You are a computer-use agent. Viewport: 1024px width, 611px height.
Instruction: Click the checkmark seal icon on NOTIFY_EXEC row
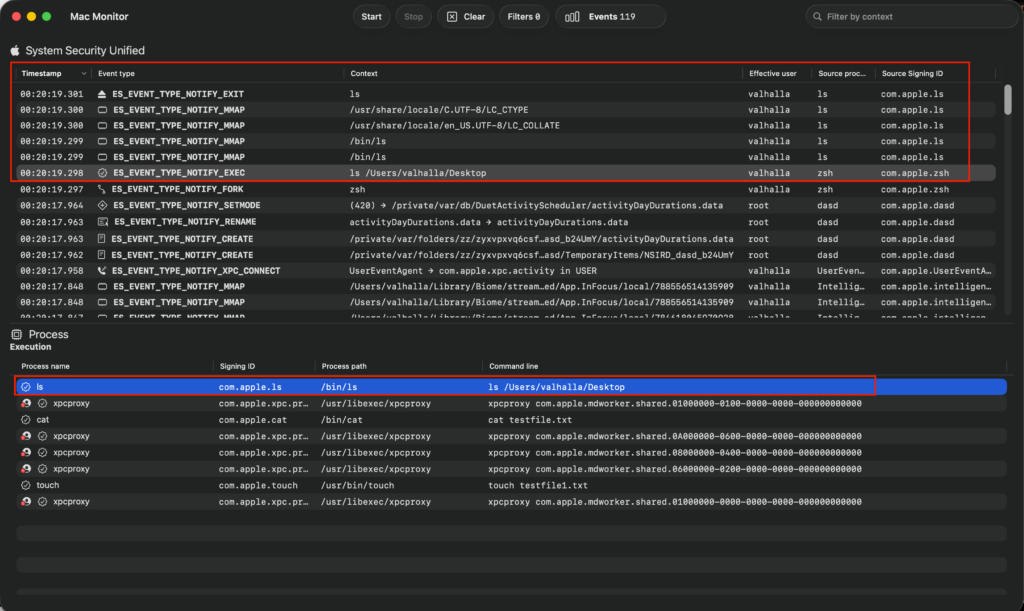pyautogui.click(x=102, y=173)
